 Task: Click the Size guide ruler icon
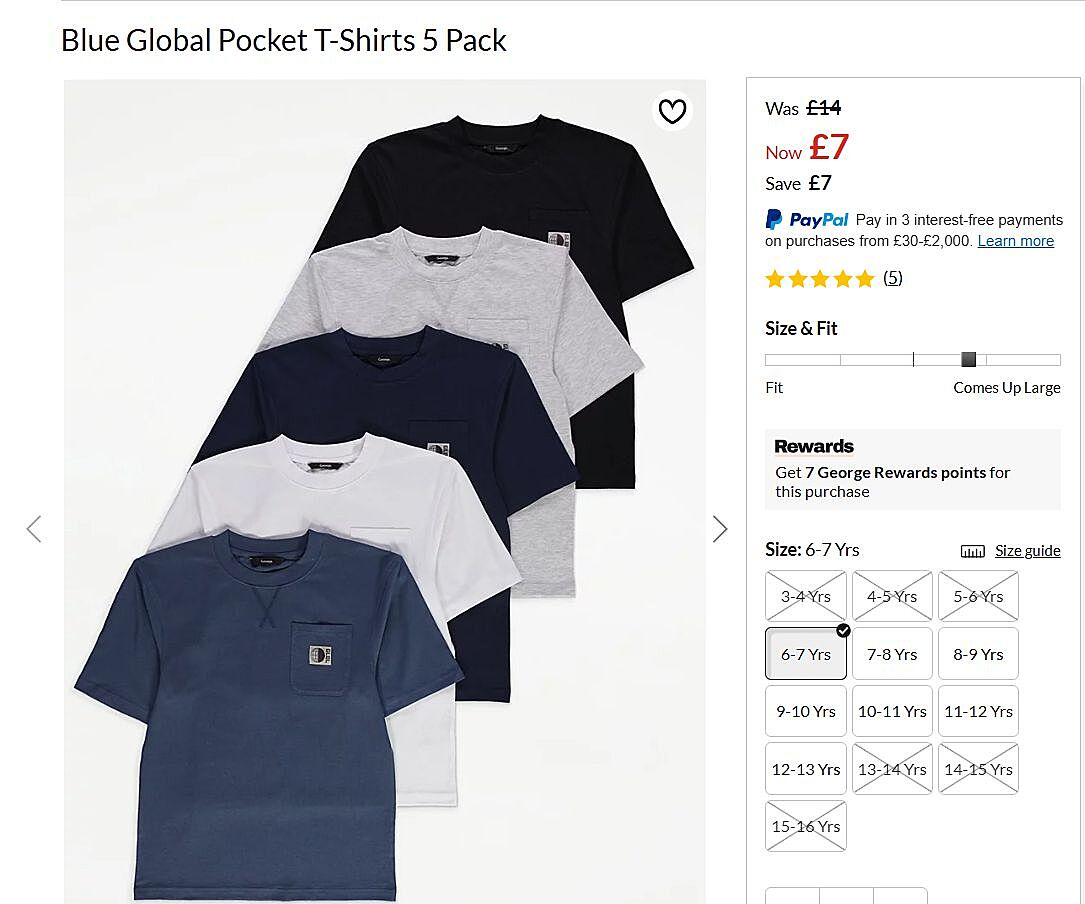(972, 551)
